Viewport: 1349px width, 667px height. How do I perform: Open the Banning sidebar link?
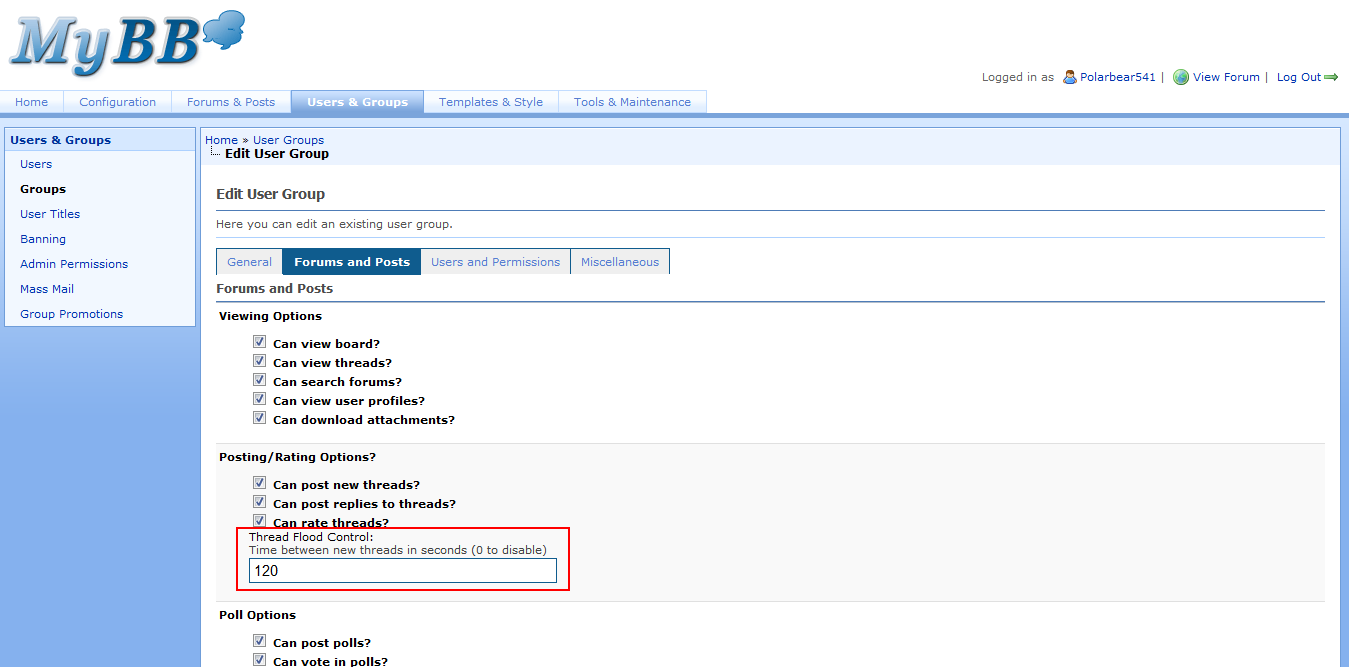[43, 239]
